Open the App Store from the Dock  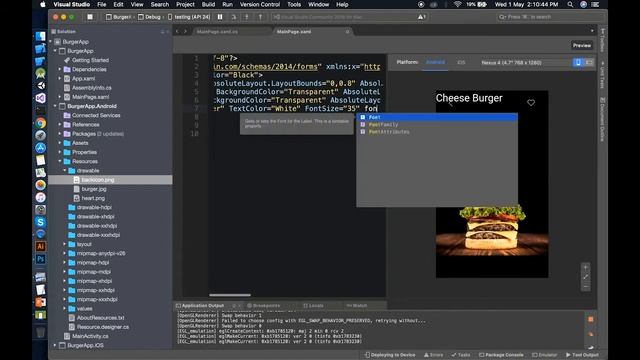40,148
